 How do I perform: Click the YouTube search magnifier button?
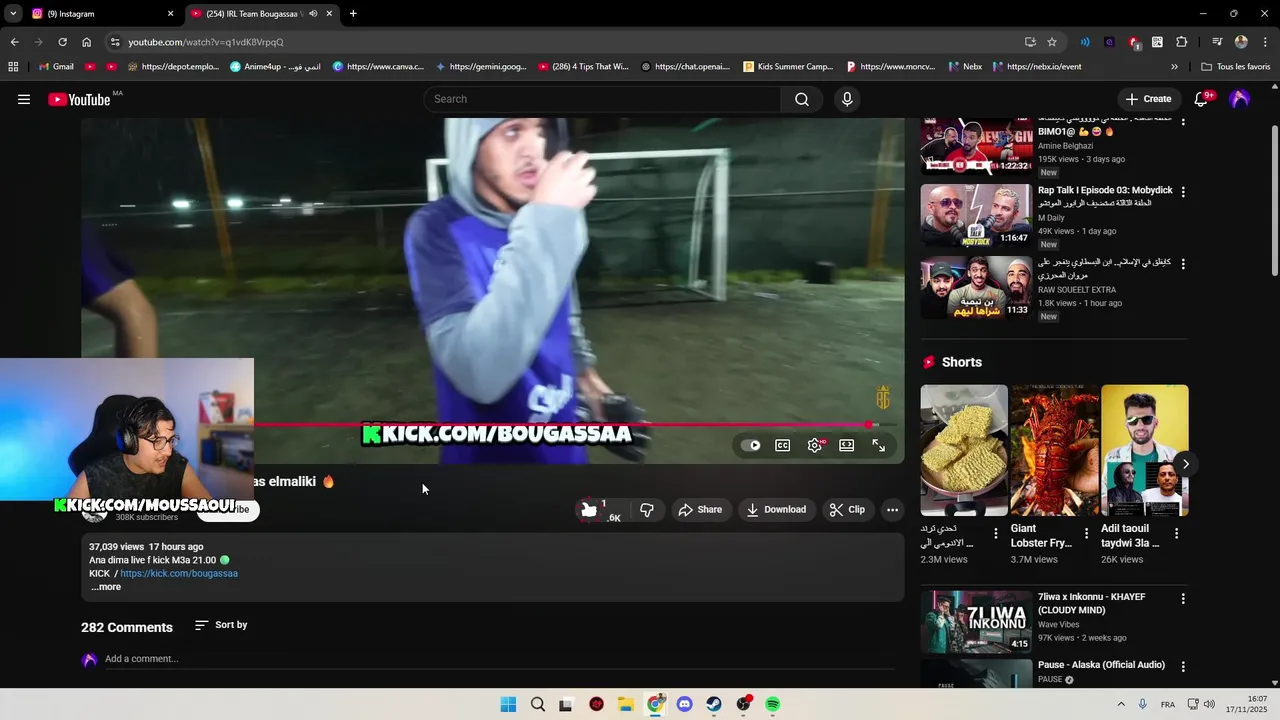(802, 99)
